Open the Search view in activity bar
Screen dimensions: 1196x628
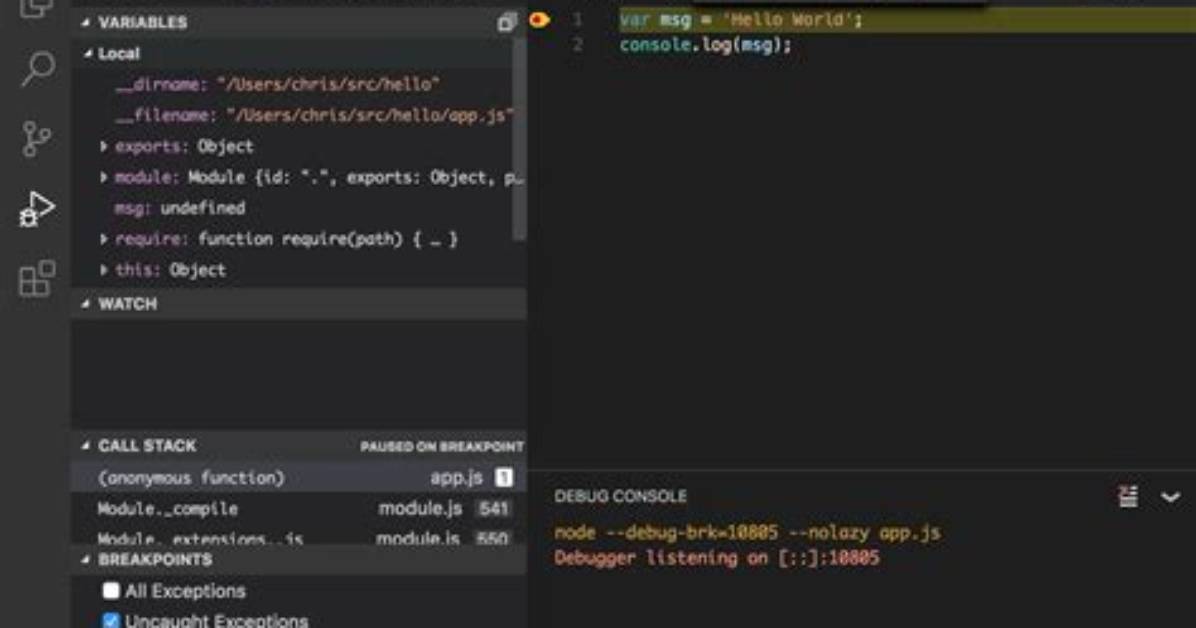point(37,69)
